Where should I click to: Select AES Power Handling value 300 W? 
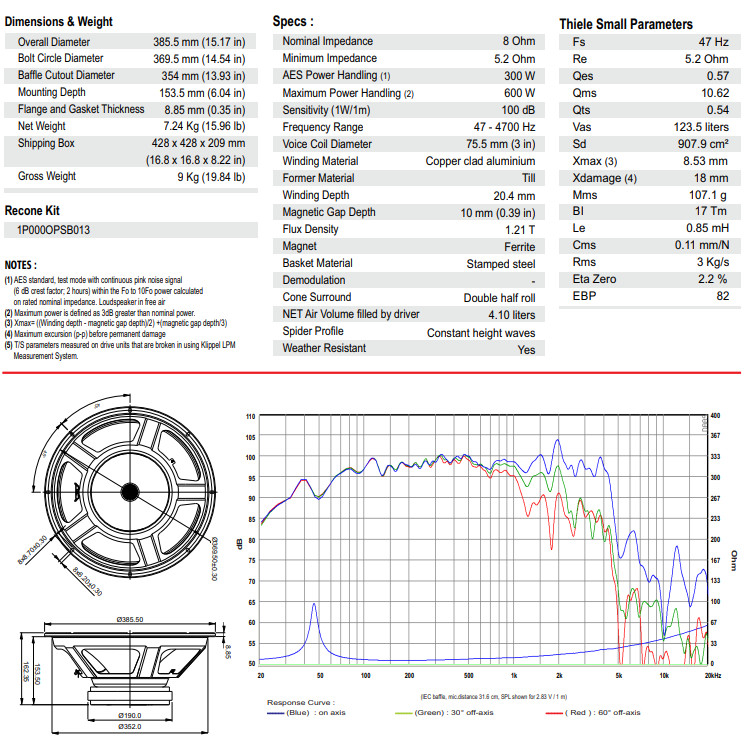point(520,76)
